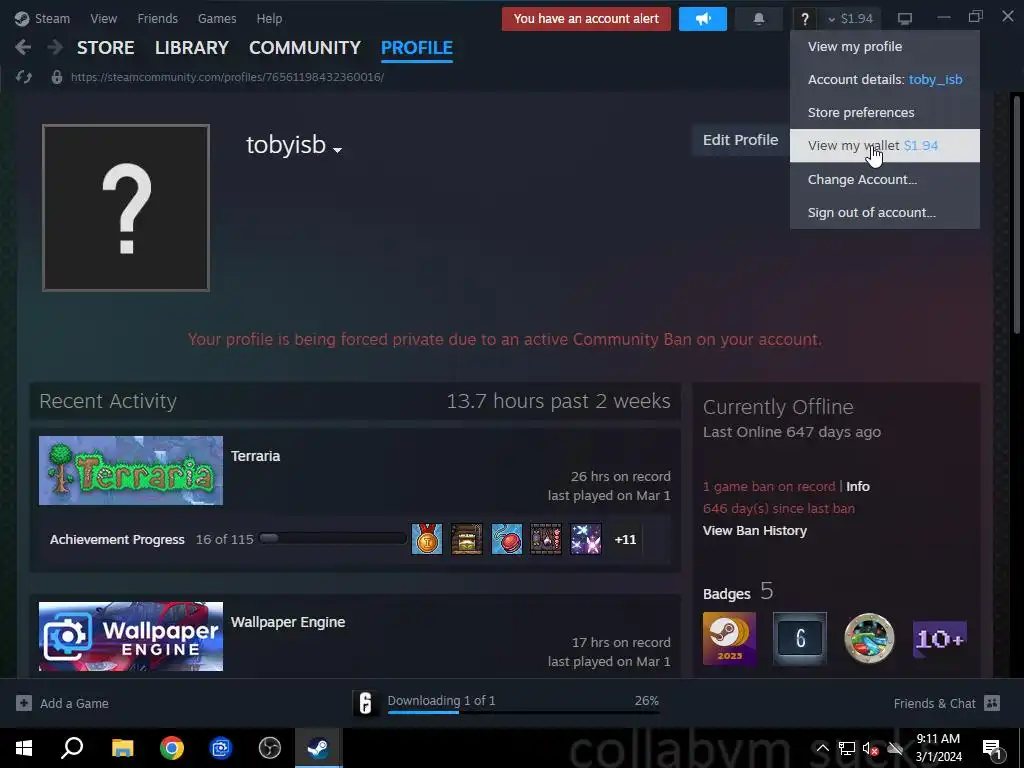The image size is (1024, 768).
Task: Open the Friends & Chat icon
Action: pos(991,703)
